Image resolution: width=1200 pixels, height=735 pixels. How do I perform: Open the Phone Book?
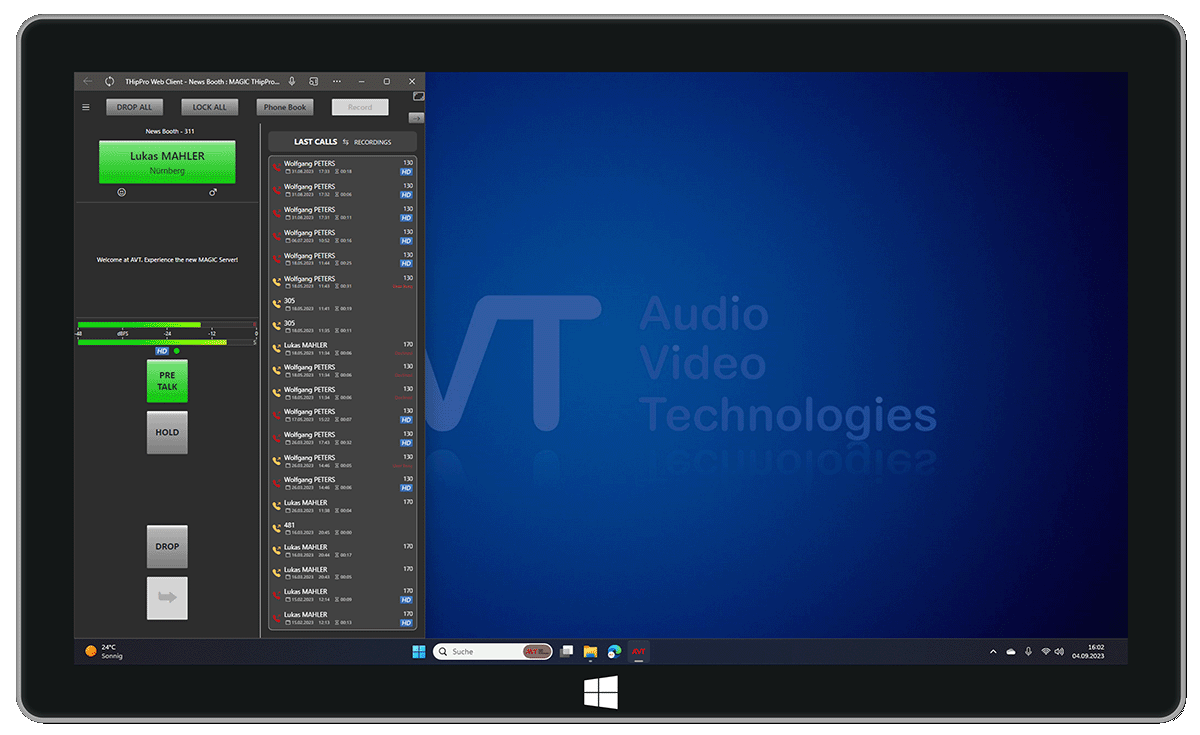coord(285,107)
